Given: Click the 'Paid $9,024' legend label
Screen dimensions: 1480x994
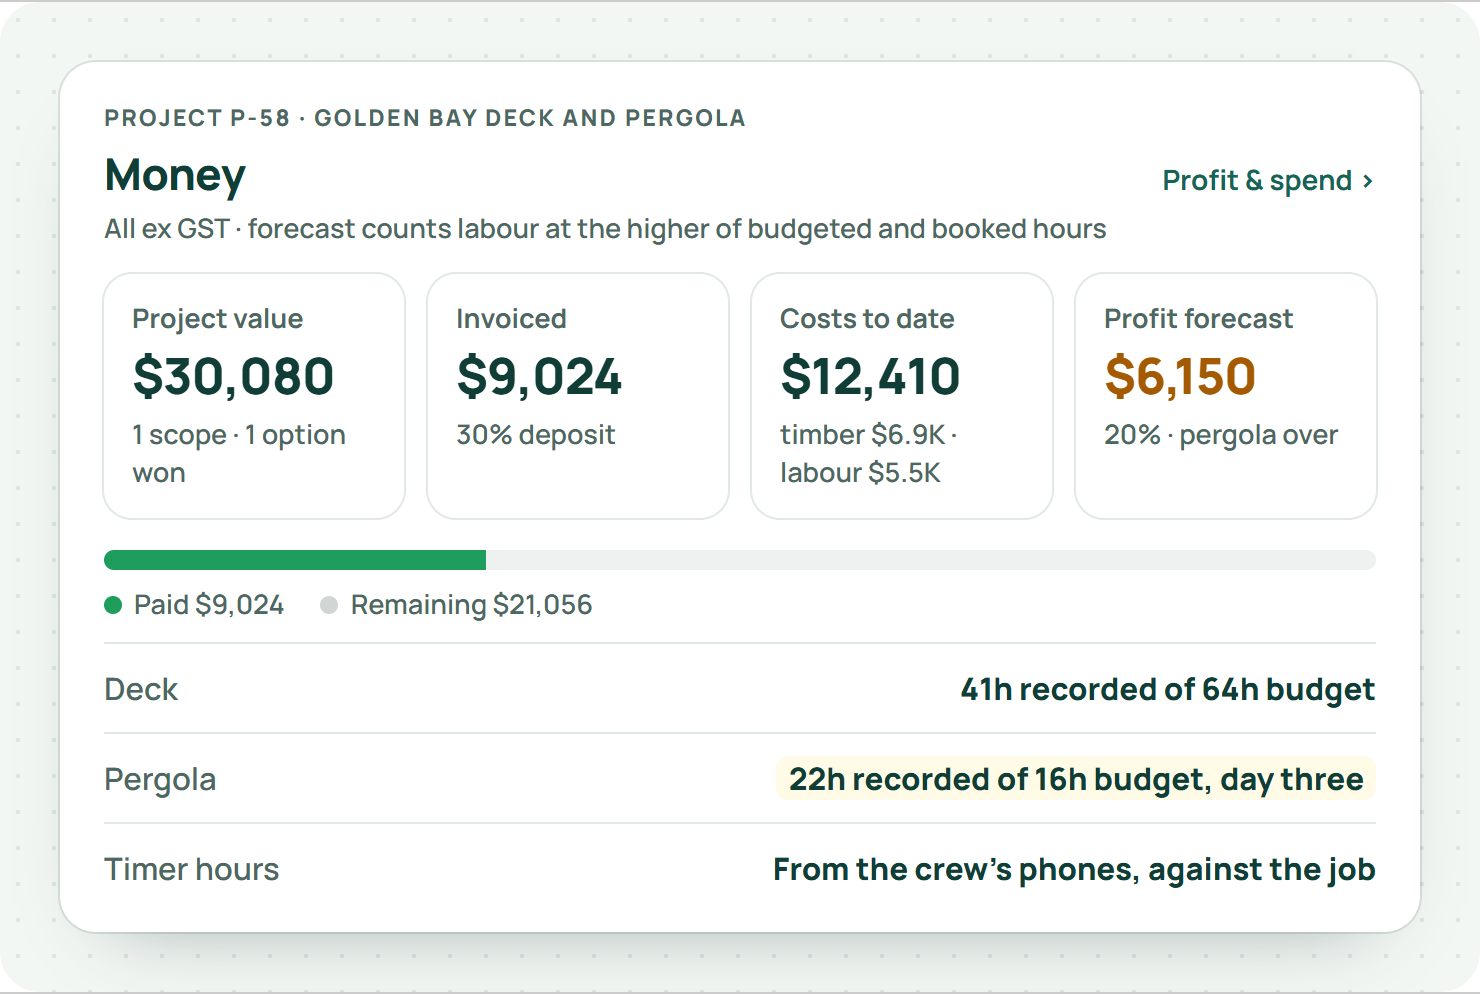Looking at the screenshot, I should click(x=209, y=605).
